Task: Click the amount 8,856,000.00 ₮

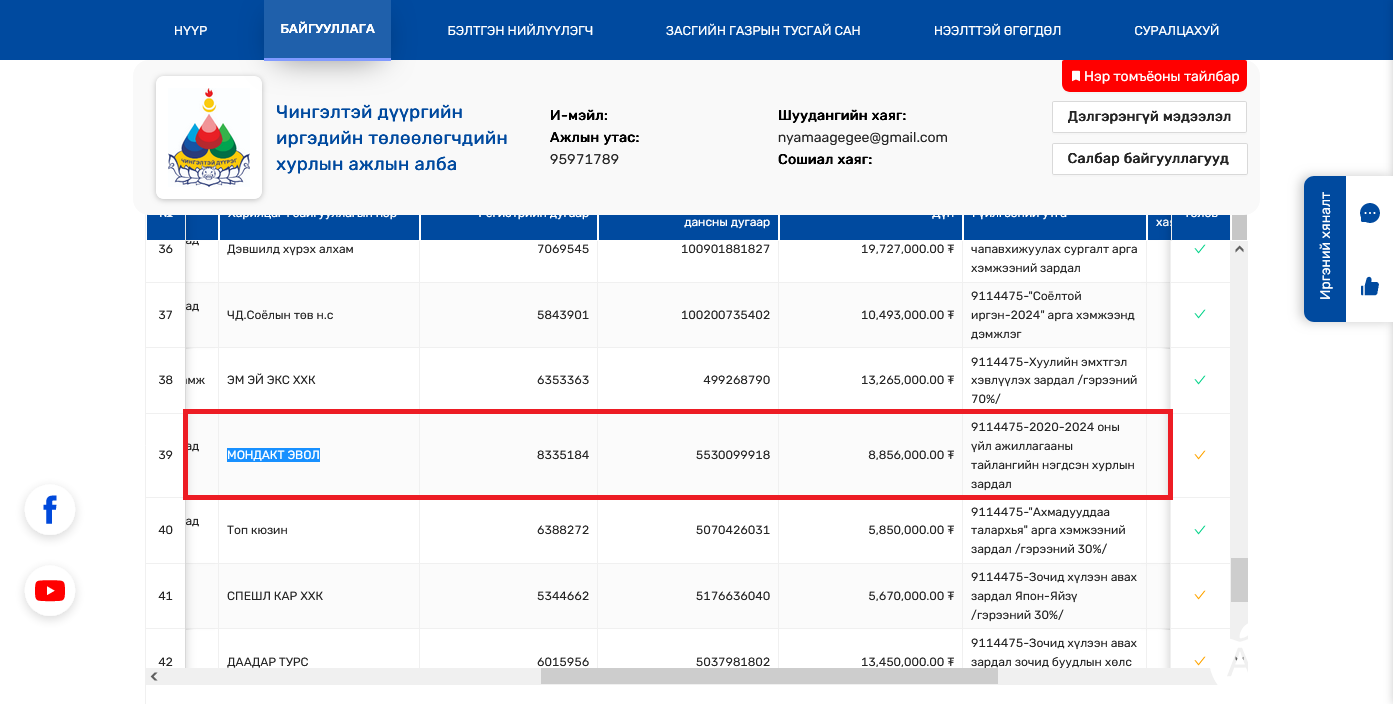Action: (911, 455)
